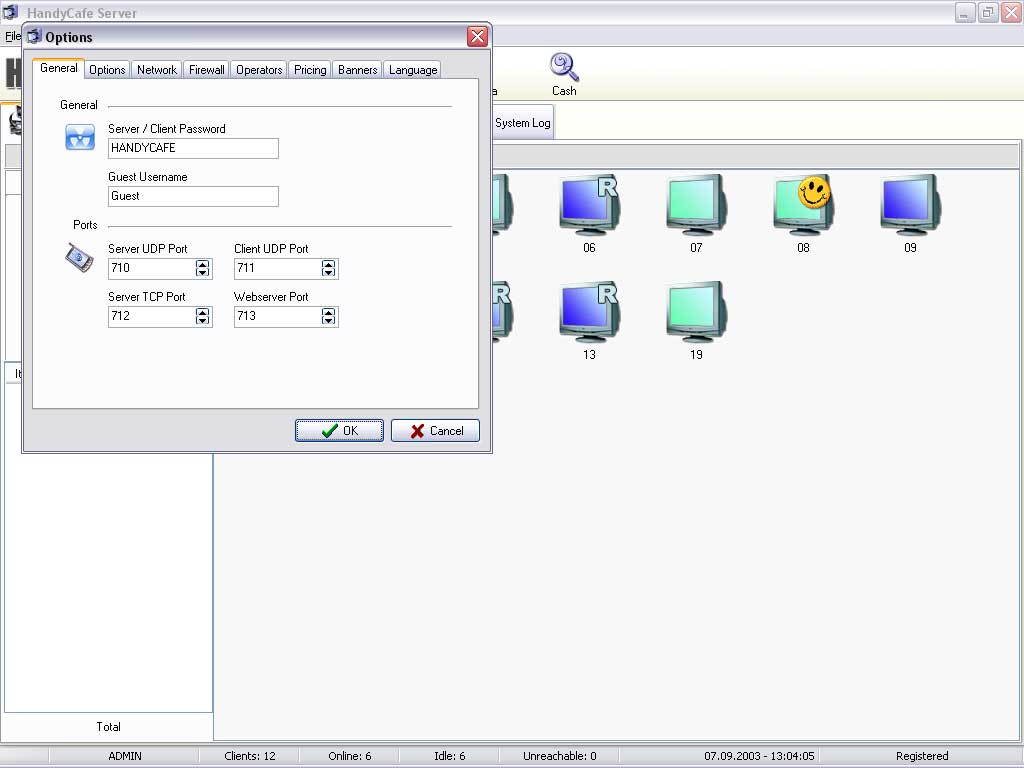Screen dimensions: 1024x768
Task: Confirm settings with the OK button
Action: coord(339,430)
